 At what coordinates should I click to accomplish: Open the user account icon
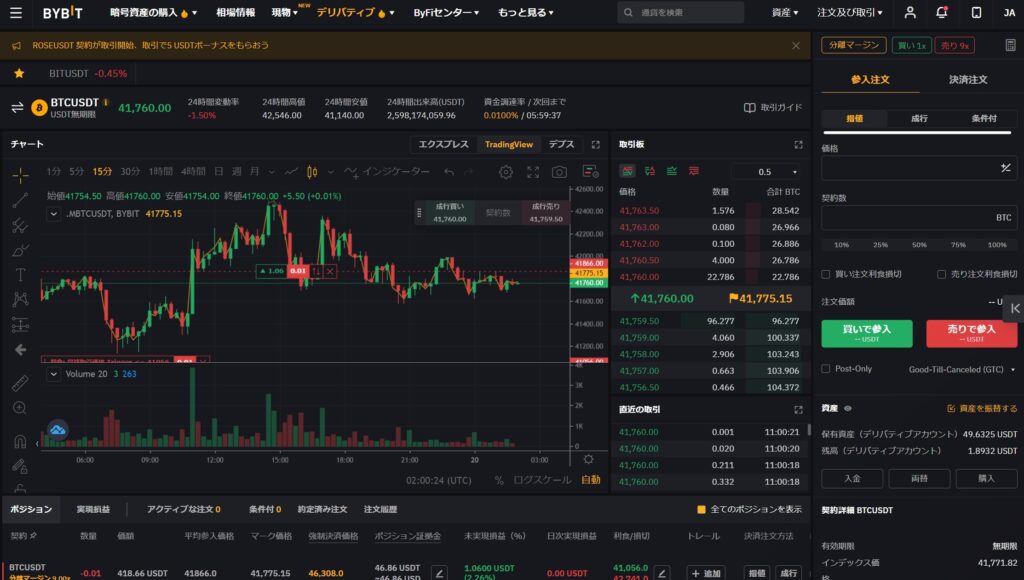910,12
